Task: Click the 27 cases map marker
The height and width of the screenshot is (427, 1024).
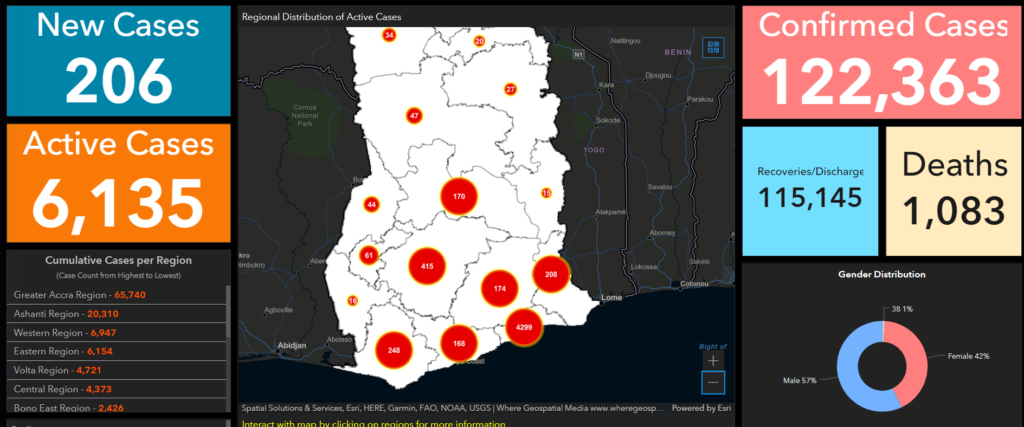Action: [511, 89]
